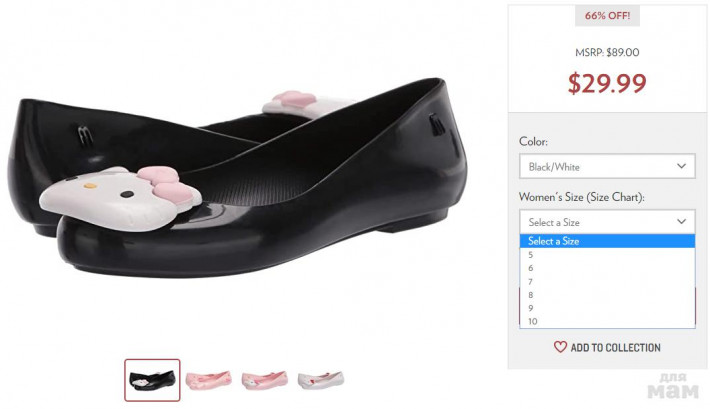Open the Color dropdown showing Black/White
The height and width of the screenshot is (409, 710).
(606, 167)
